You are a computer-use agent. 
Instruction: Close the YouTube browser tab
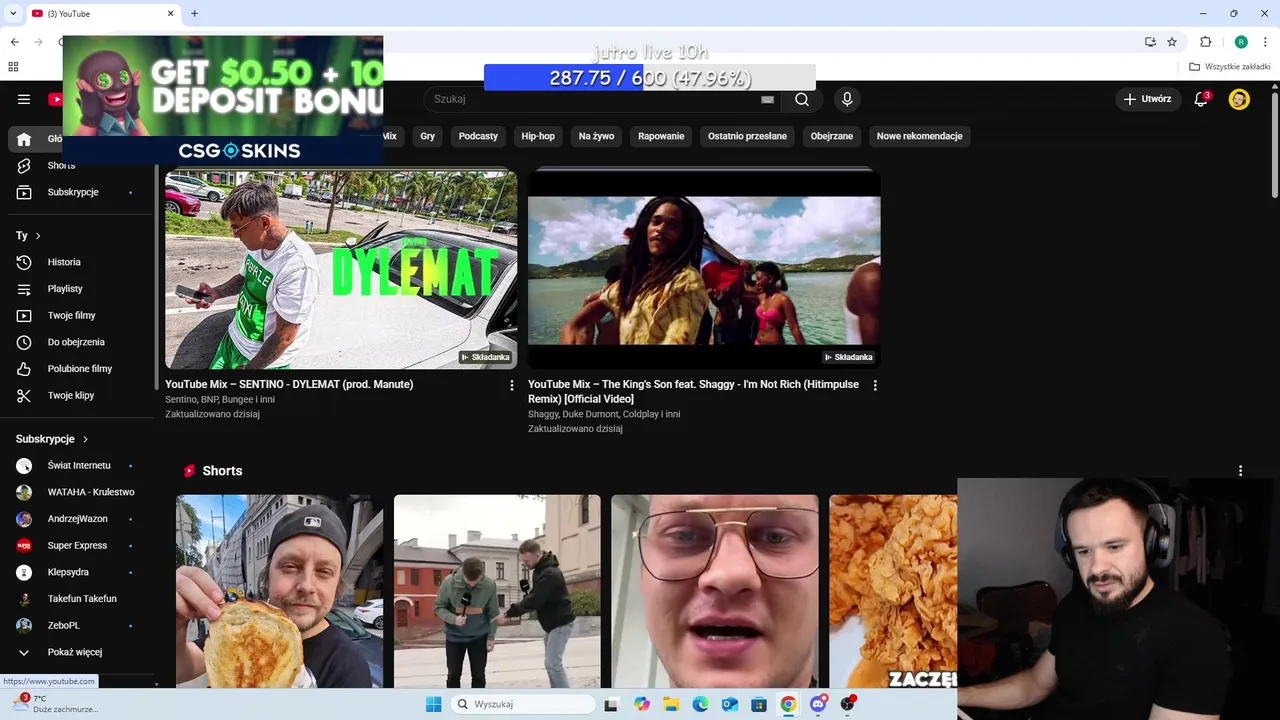[170, 13]
